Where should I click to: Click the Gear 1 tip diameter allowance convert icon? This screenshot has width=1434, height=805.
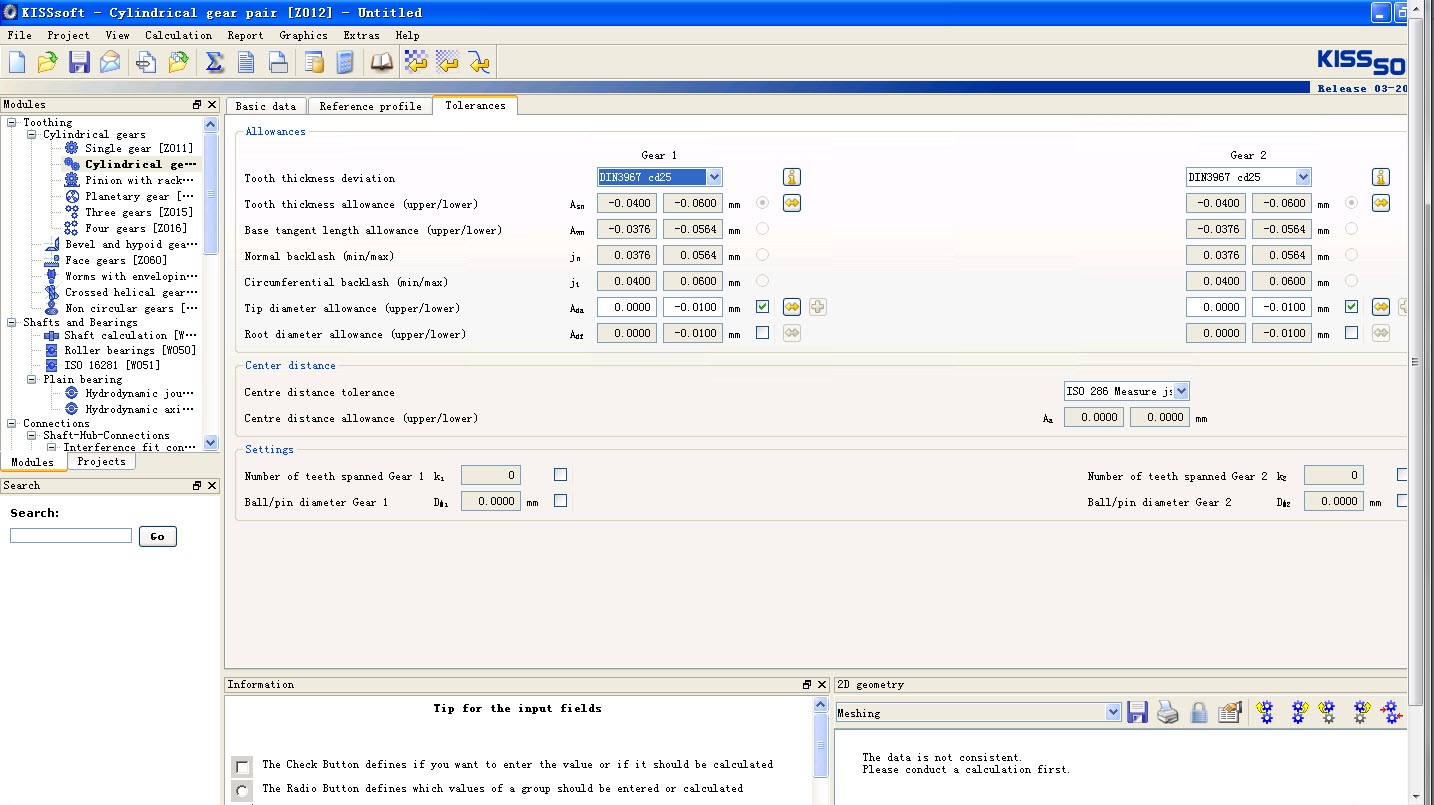pyautogui.click(x=791, y=307)
